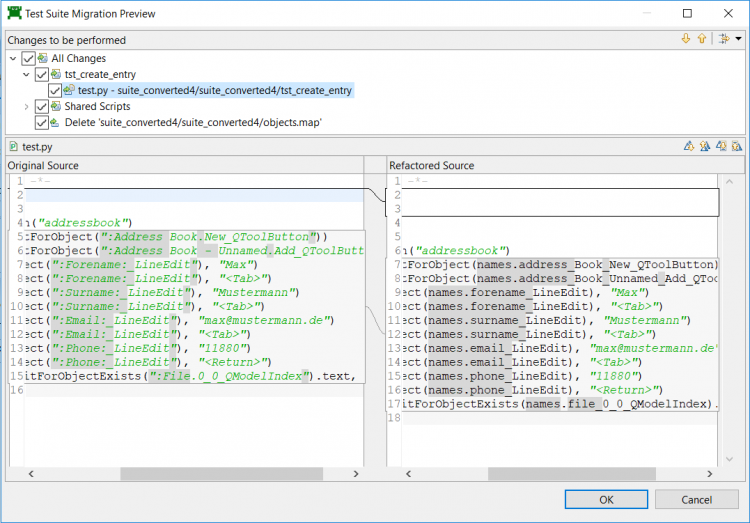750x523 pixels.
Task: Toggle the tst_create_entry checkbox
Action: [41, 75]
